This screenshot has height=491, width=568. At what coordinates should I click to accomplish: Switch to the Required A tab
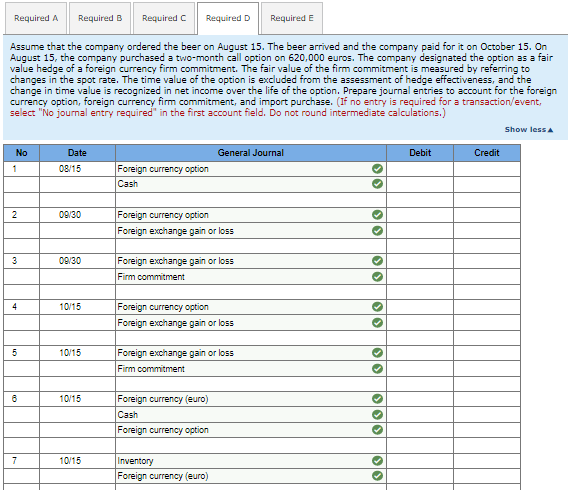(x=36, y=18)
